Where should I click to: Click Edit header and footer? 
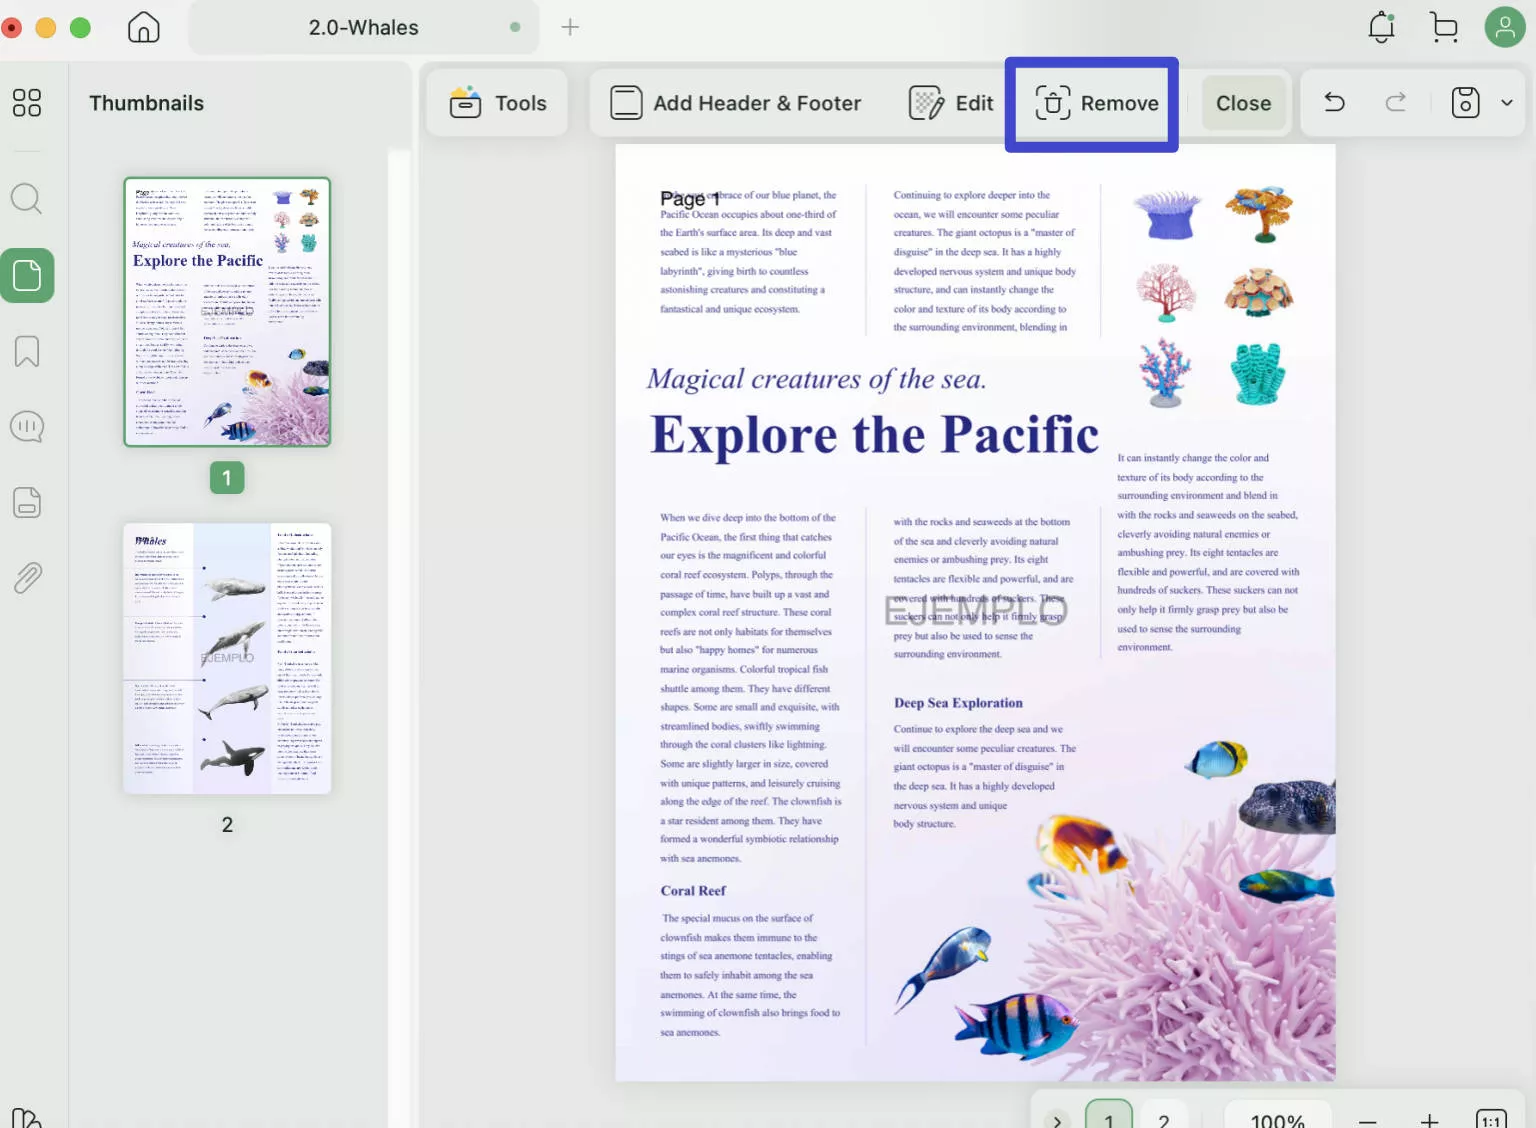(x=951, y=103)
